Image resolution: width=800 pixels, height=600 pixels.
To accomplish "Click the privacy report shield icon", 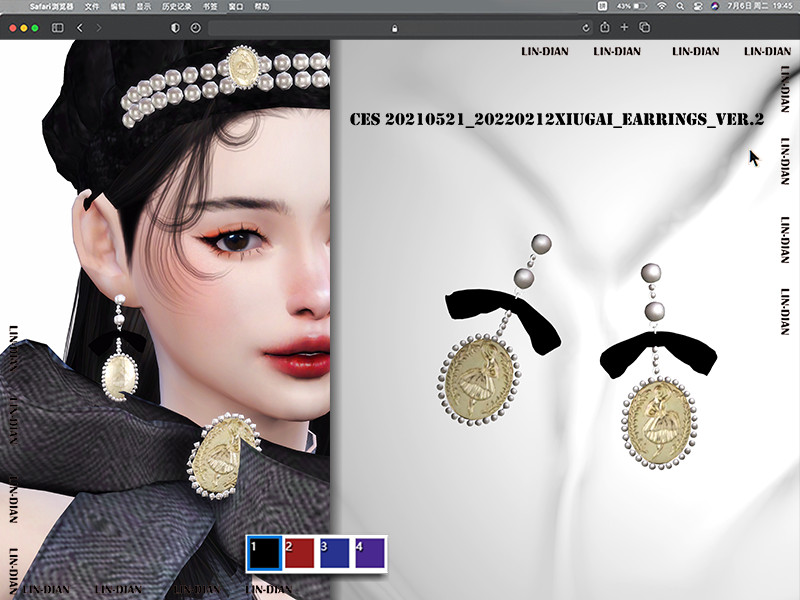I will point(176,28).
